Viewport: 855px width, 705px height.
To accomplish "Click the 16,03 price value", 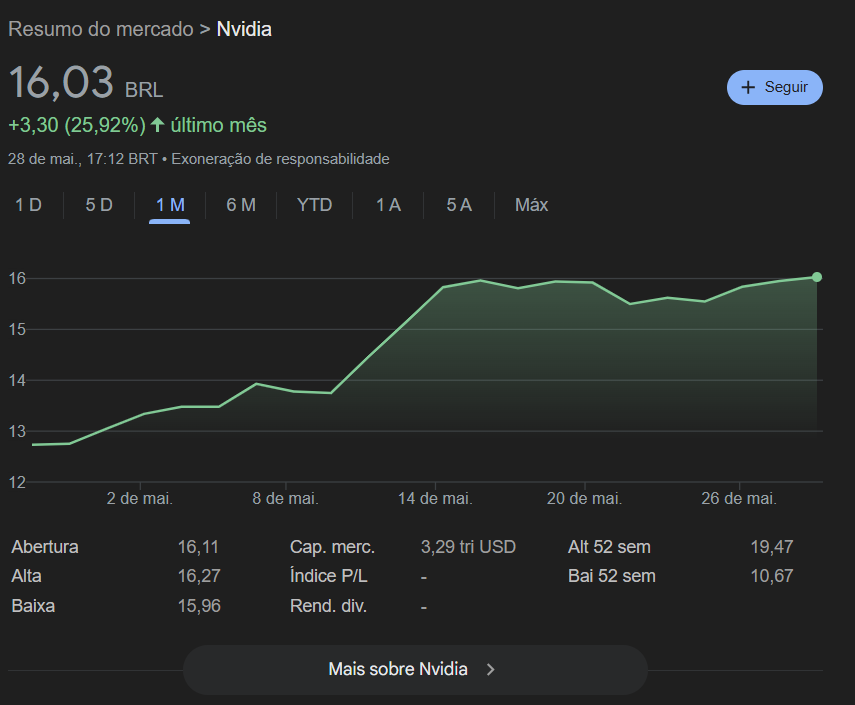I will click(61, 83).
